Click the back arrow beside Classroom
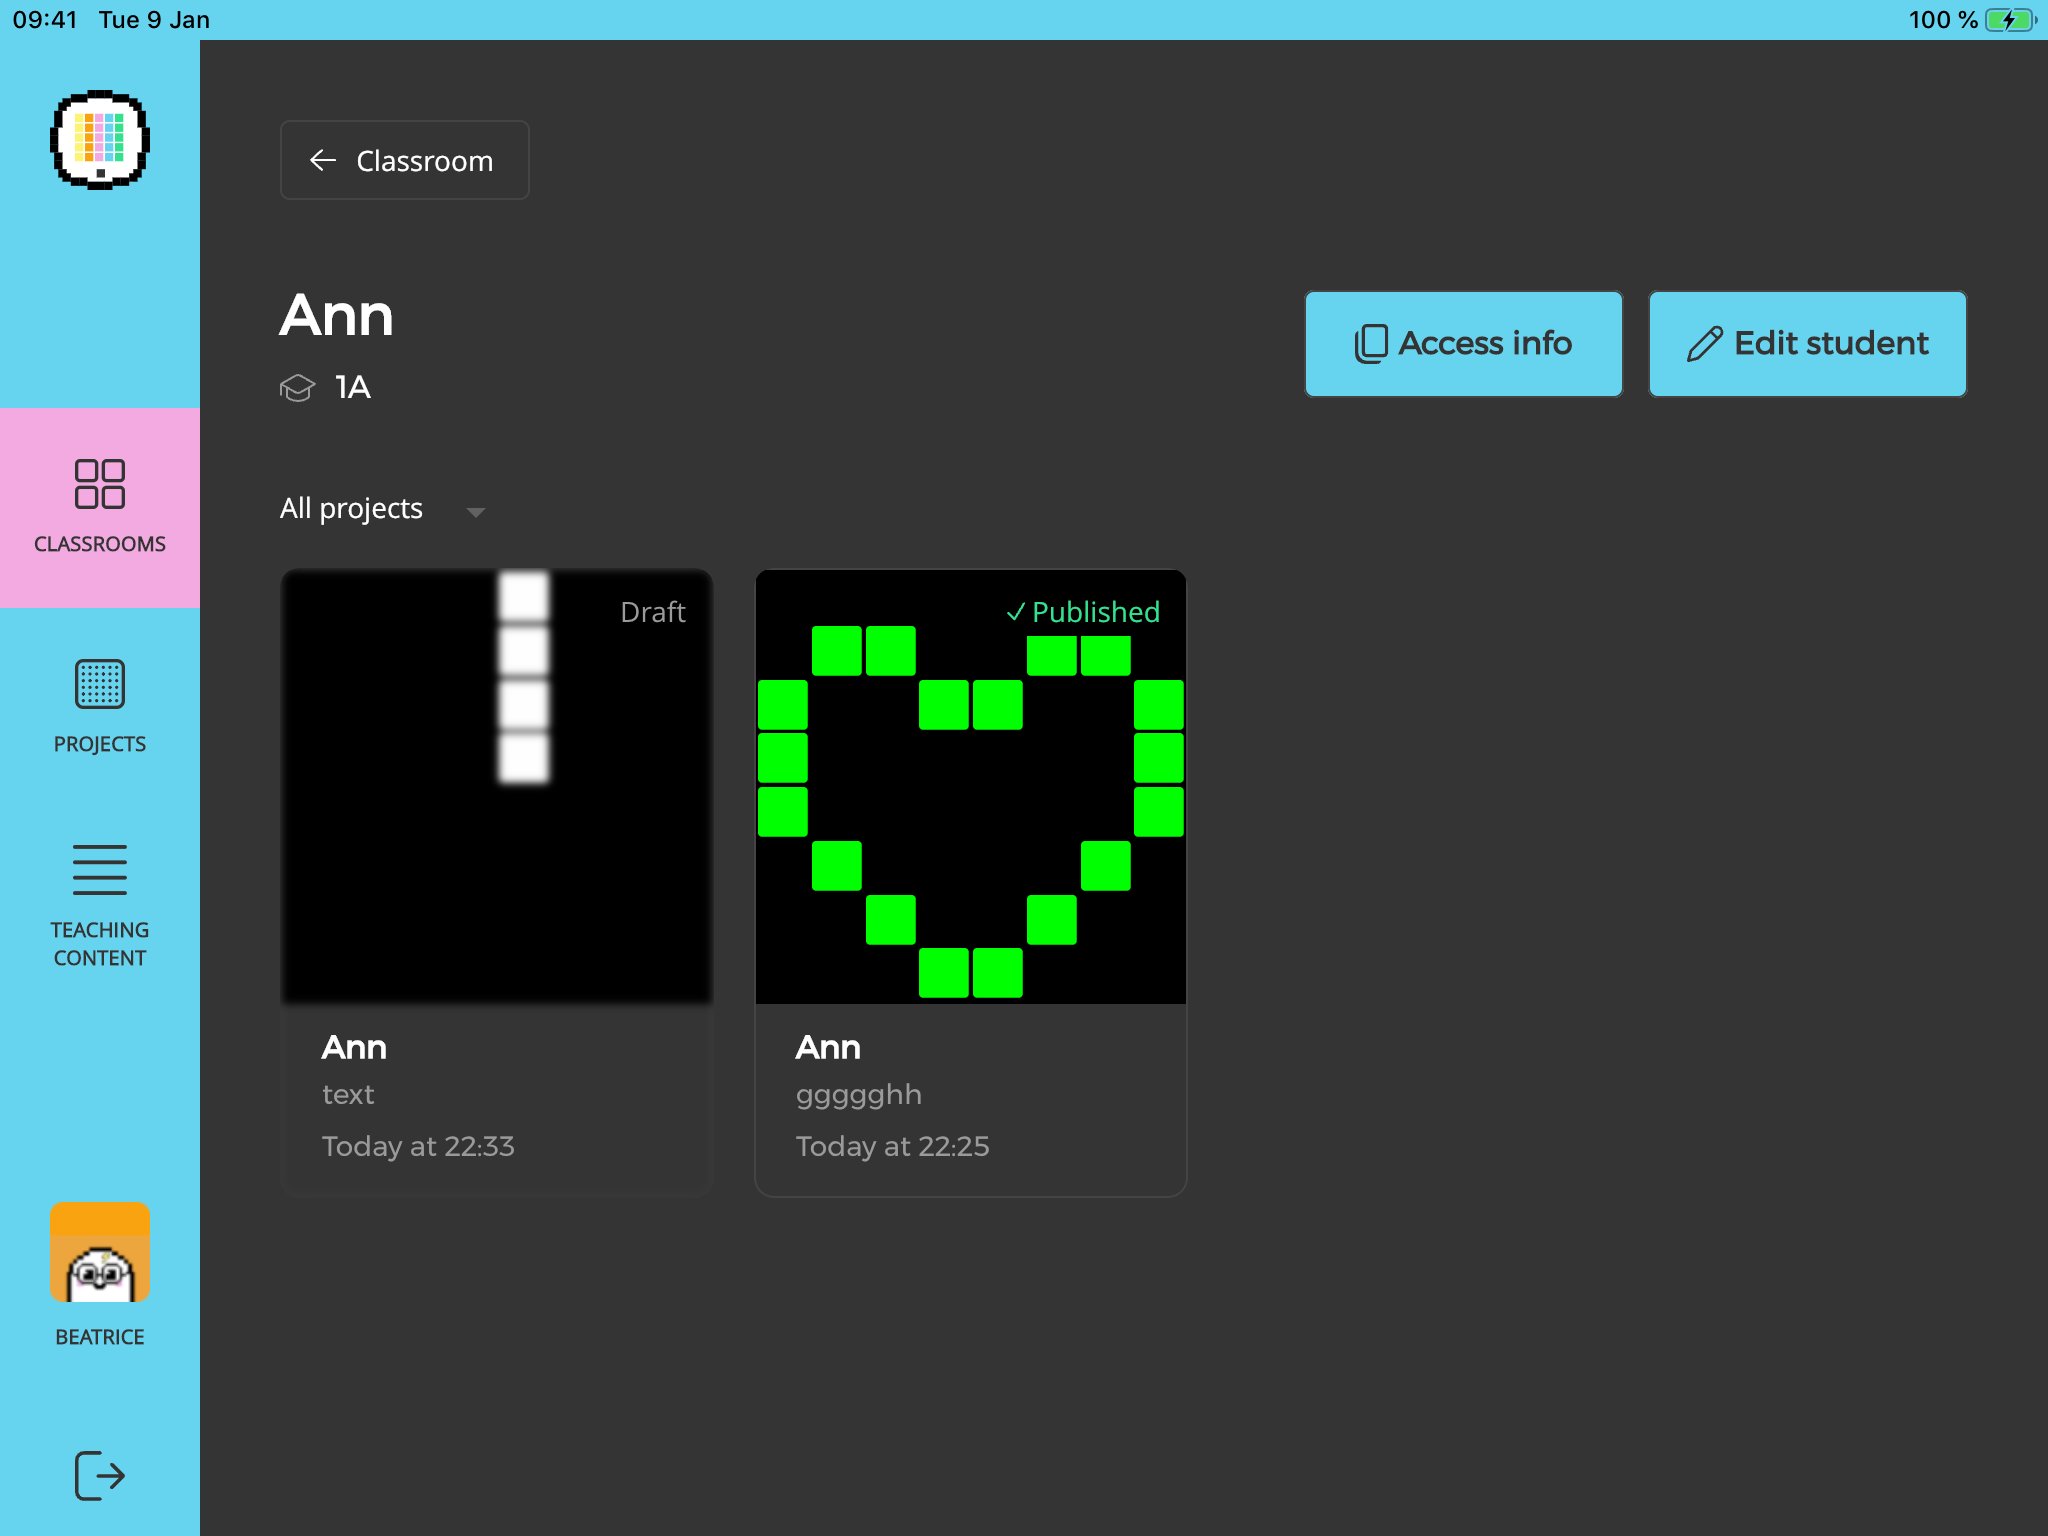 click(322, 160)
